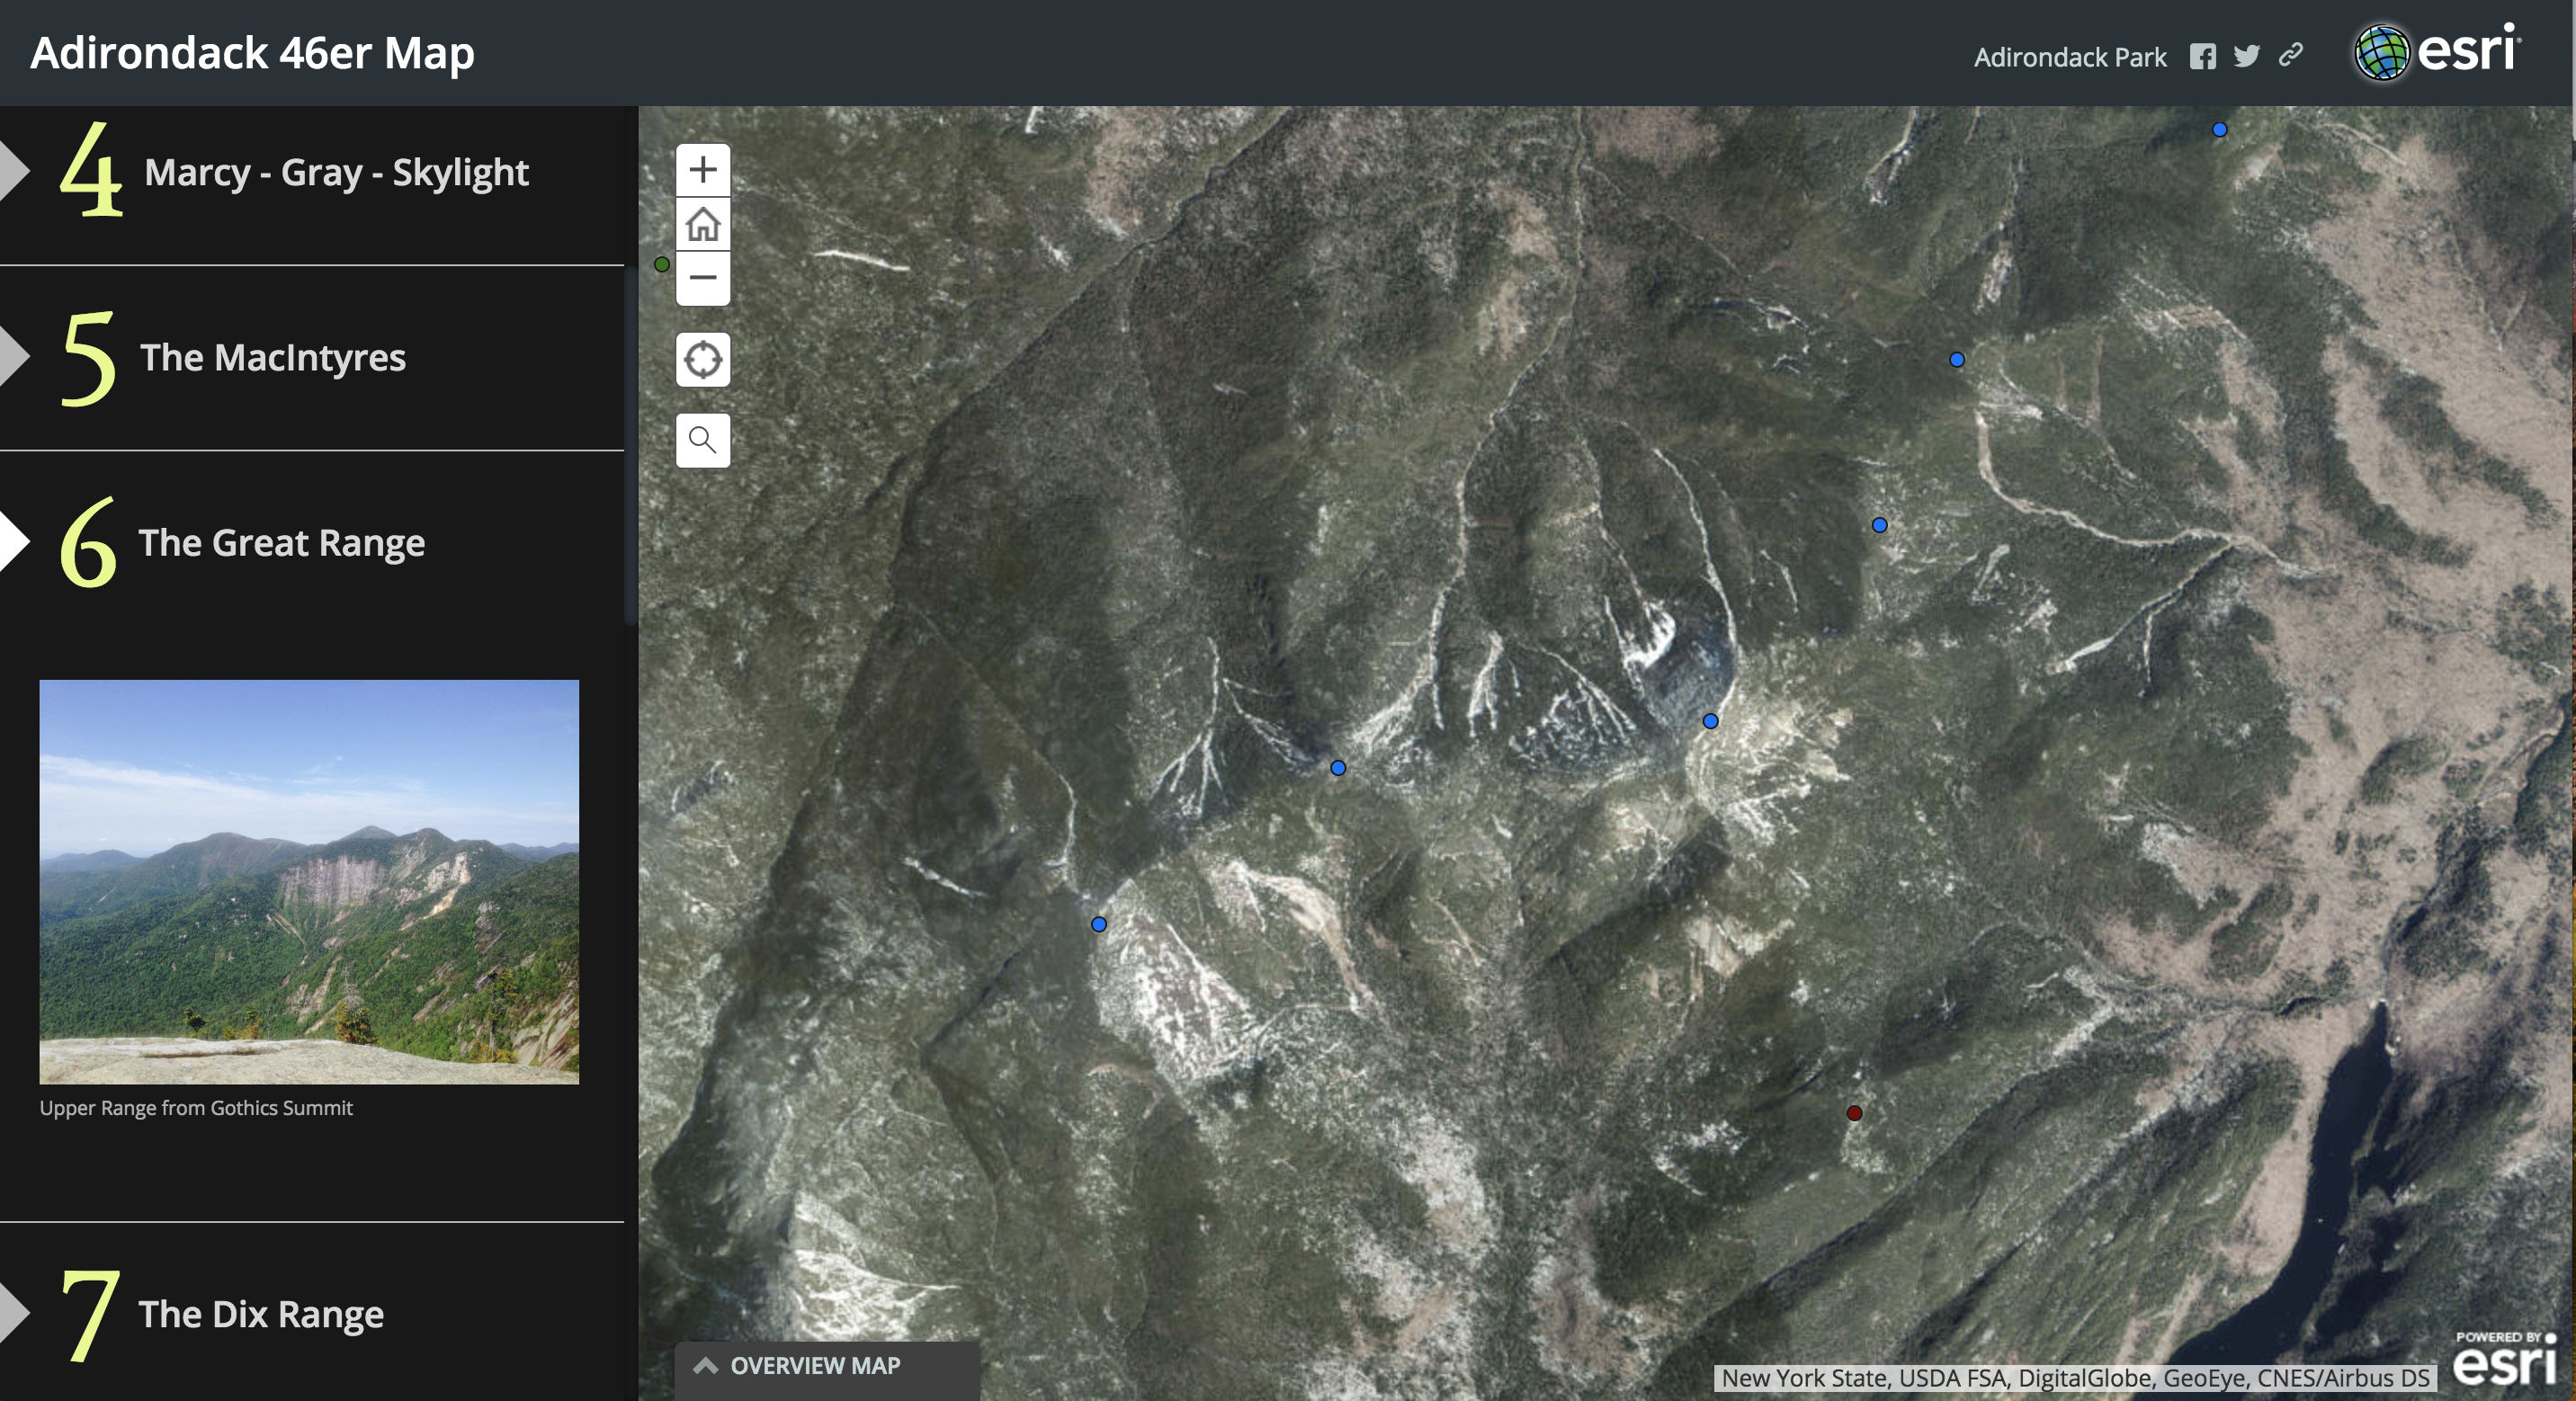Open the Adirondack Park link
2576x1401 pixels.
point(2069,57)
